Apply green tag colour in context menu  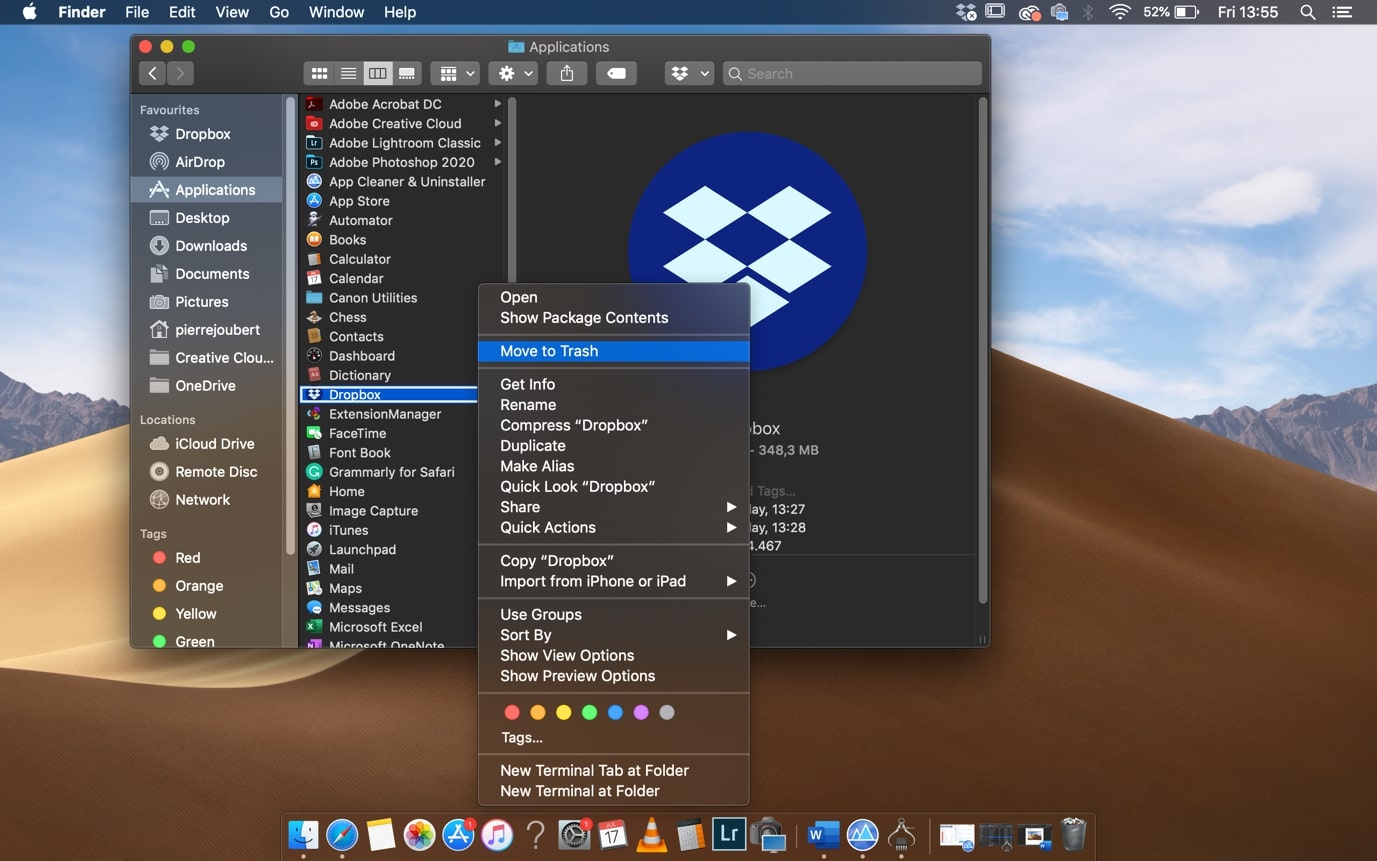[590, 712]
